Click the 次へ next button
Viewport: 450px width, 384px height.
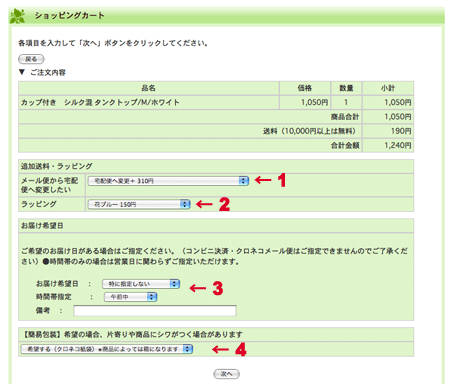pos(226,374)
